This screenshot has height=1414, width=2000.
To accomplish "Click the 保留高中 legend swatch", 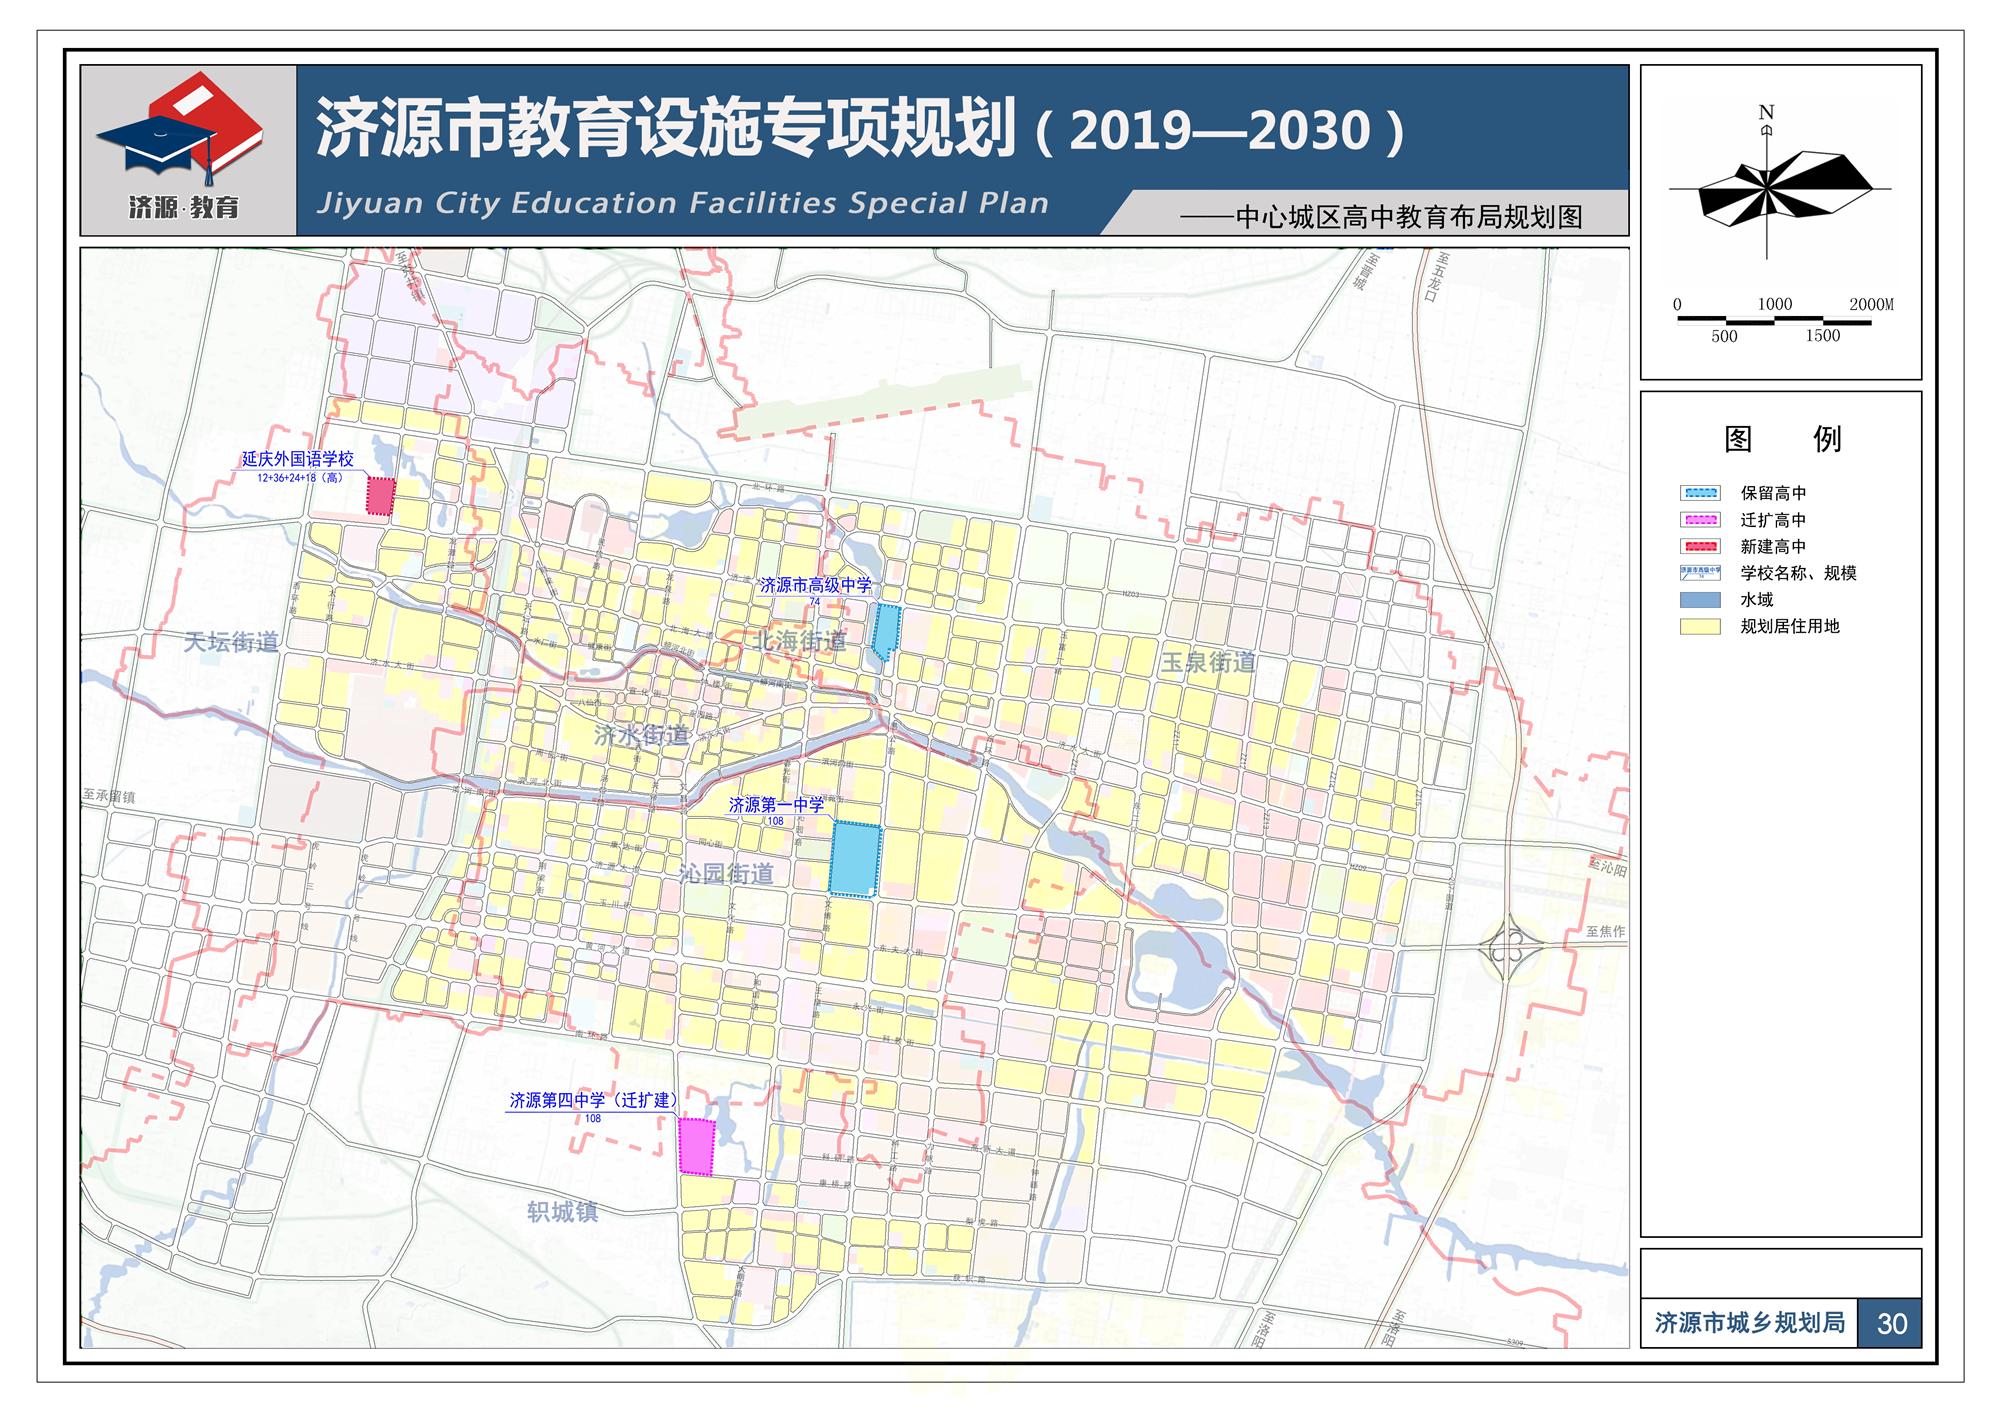I will 1700,493.
